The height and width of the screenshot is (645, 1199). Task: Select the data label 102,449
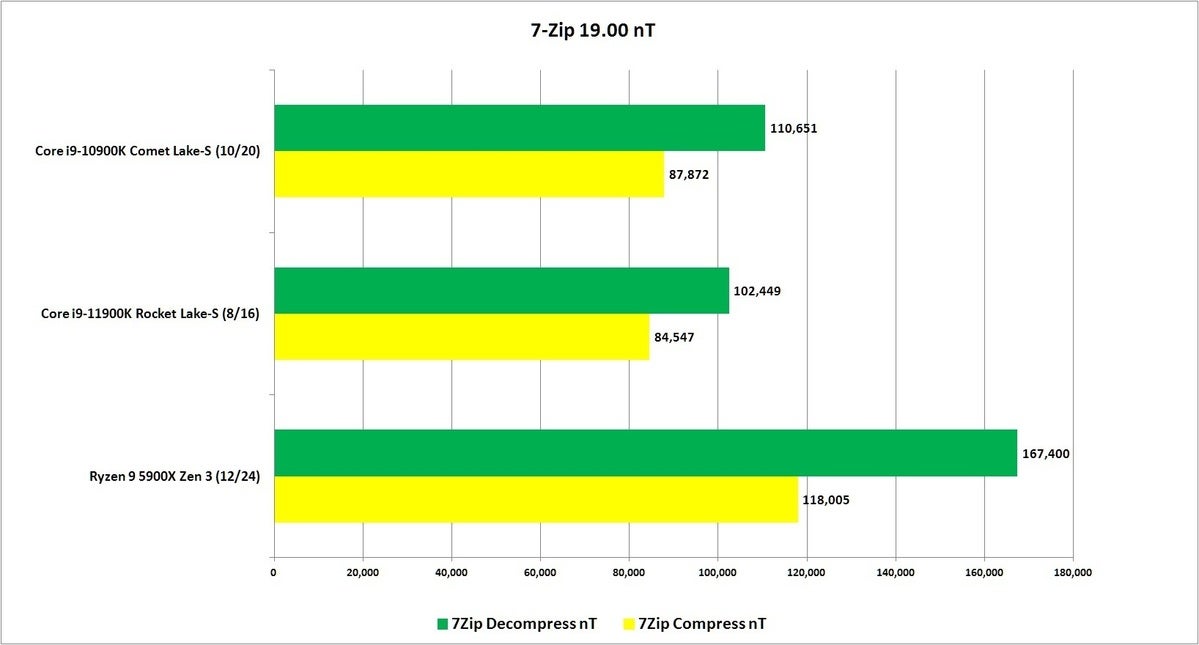[757, 291]
